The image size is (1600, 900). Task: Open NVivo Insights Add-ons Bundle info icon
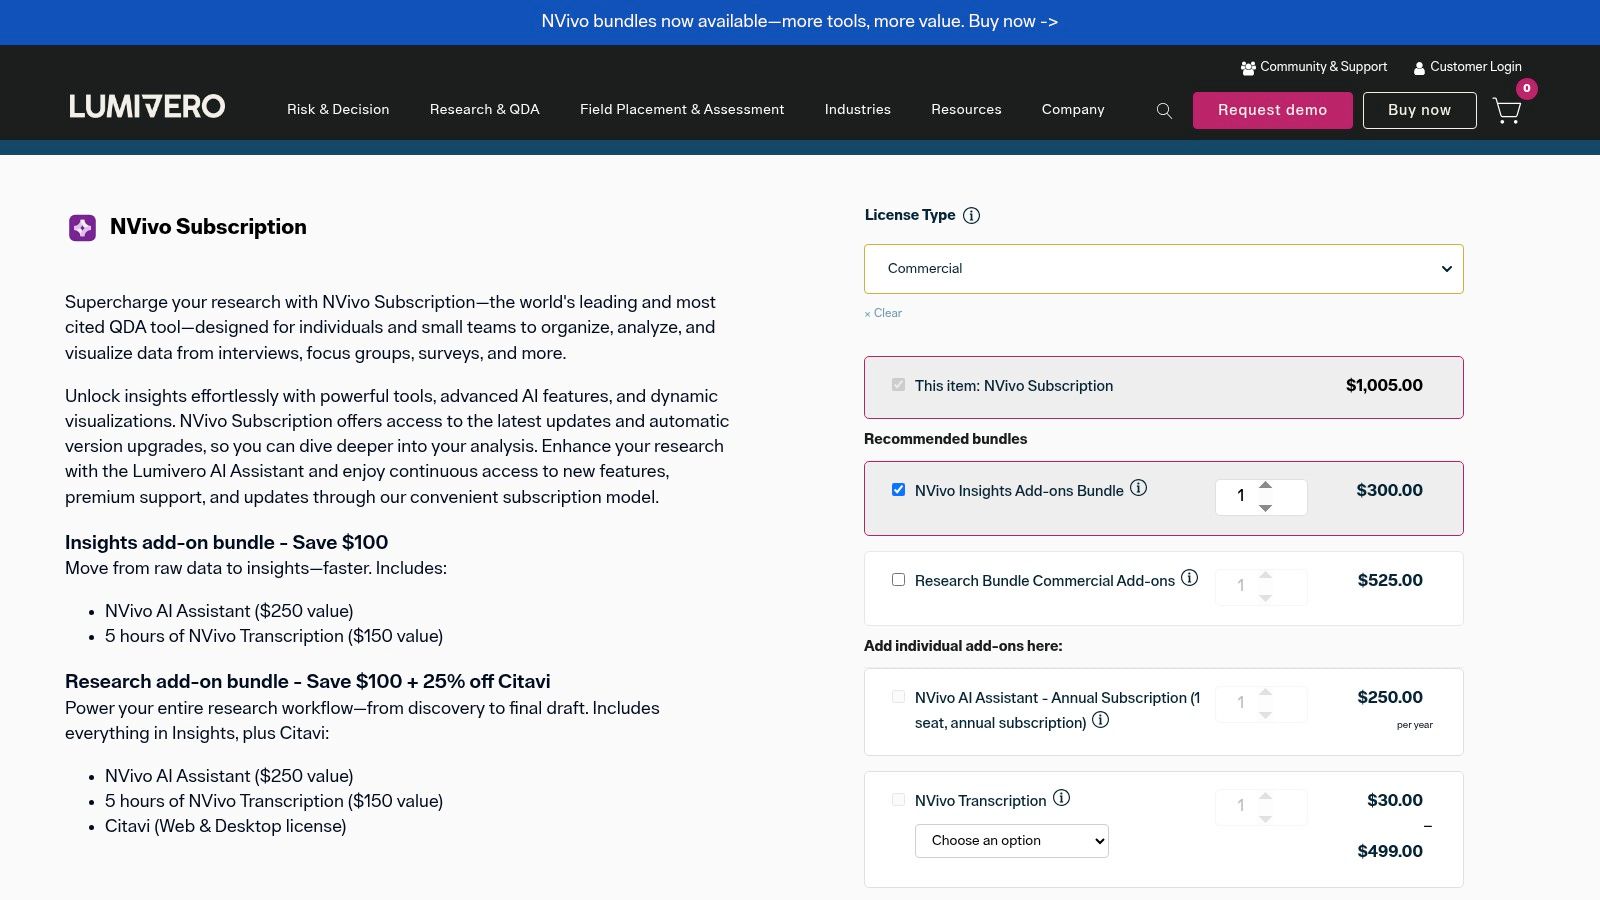(1138, 488)
